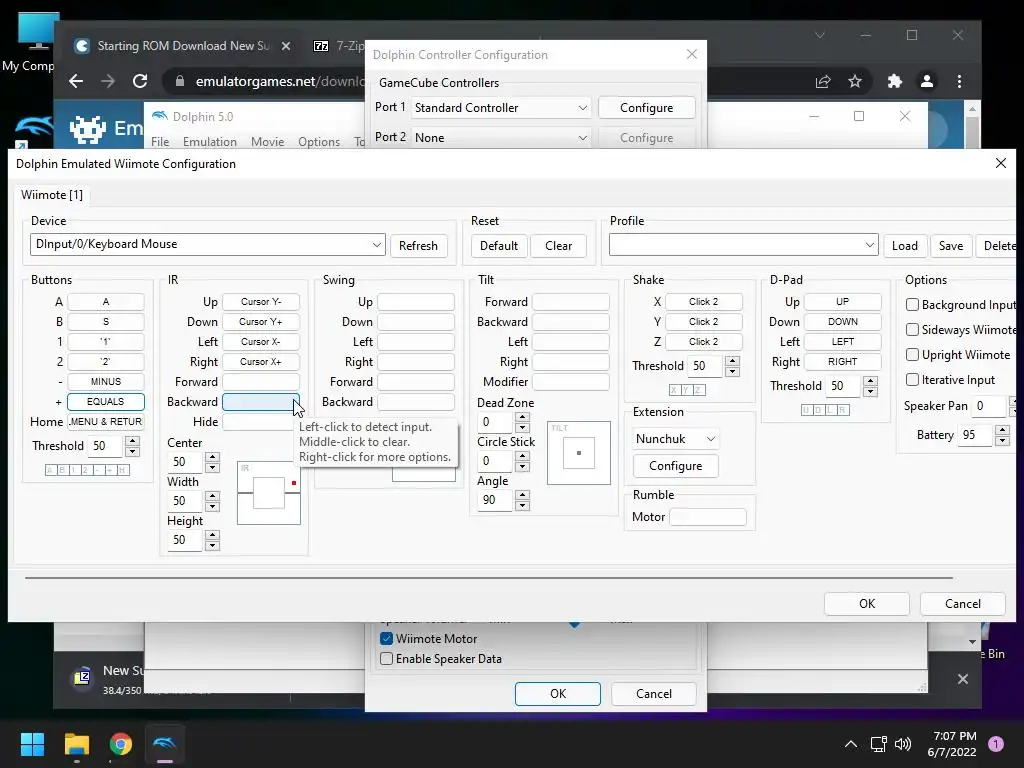Click OK in Controller Configuration dialog
This screenshot has width=1024, height=768.
point(558,694)
